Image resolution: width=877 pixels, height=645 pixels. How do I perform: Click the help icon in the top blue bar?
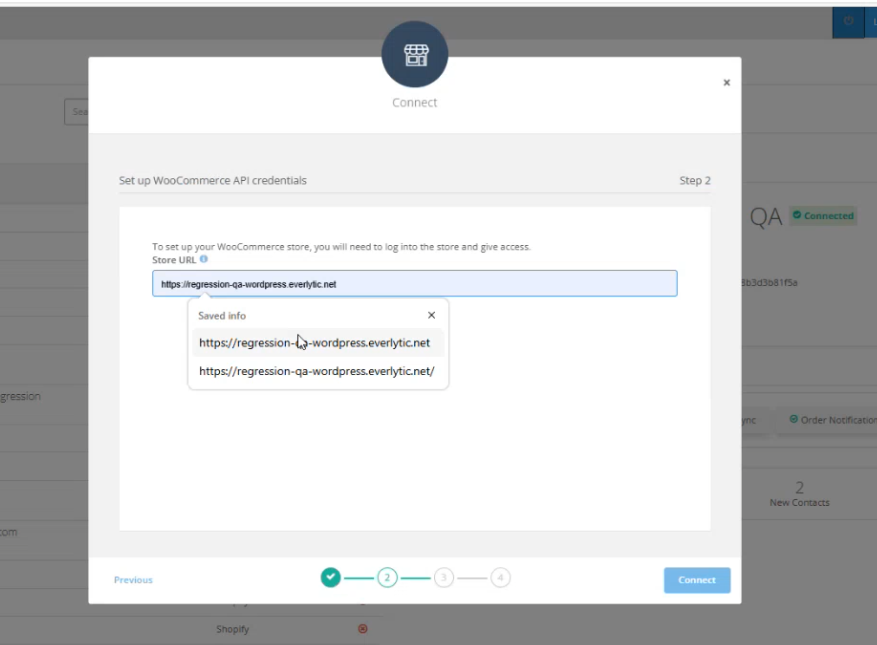(x=849, y=21)
